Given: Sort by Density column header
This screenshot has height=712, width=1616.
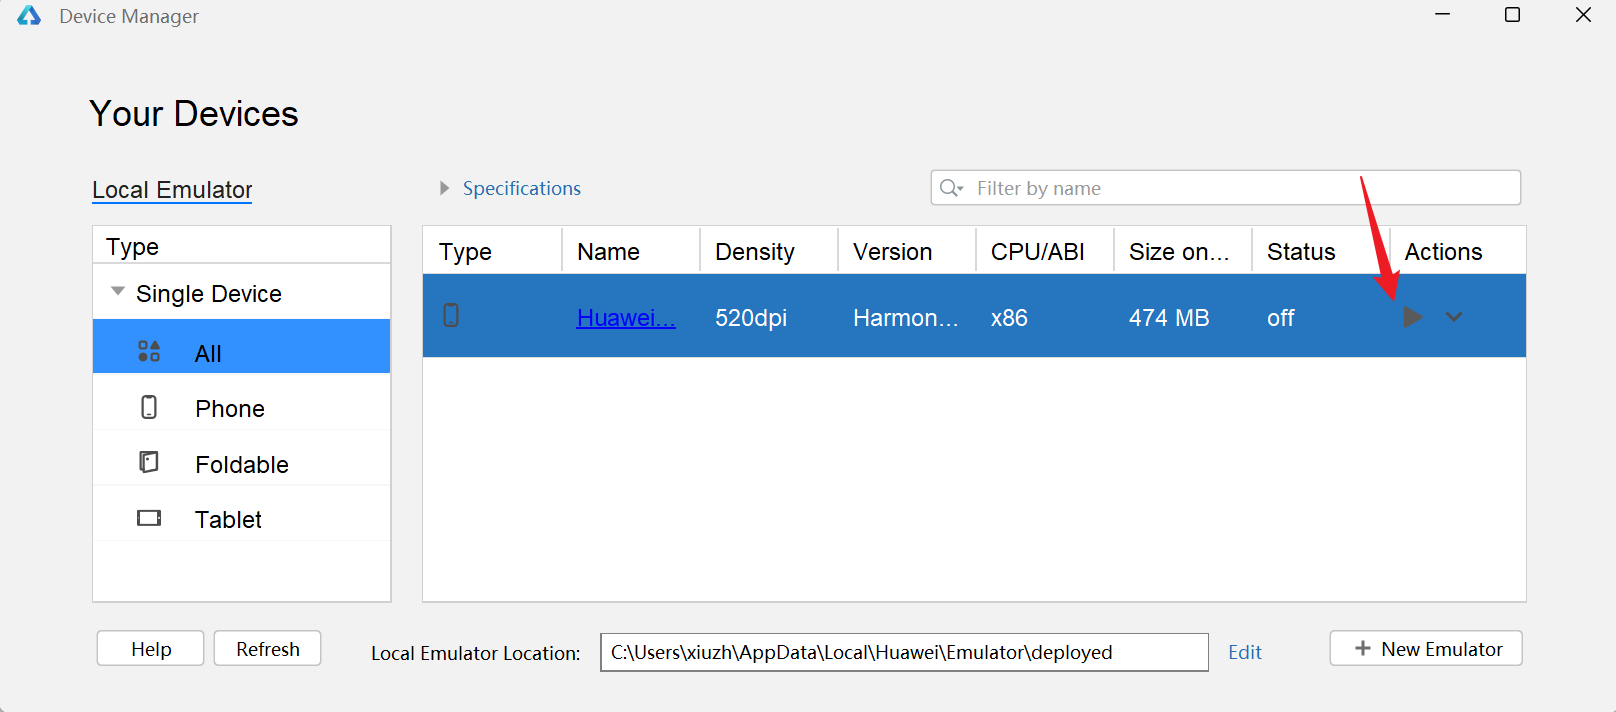Looking at the screenshot, I should [769, 250].
